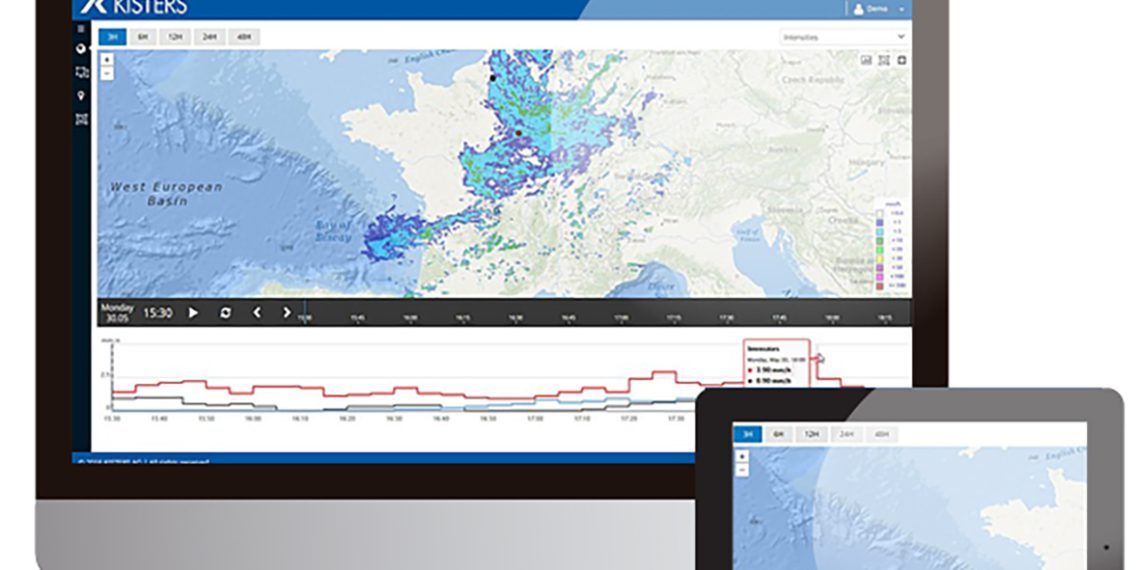
Task: Open the location pin sidebar icon
Action: pyautogui.click(x=81, y=96)
